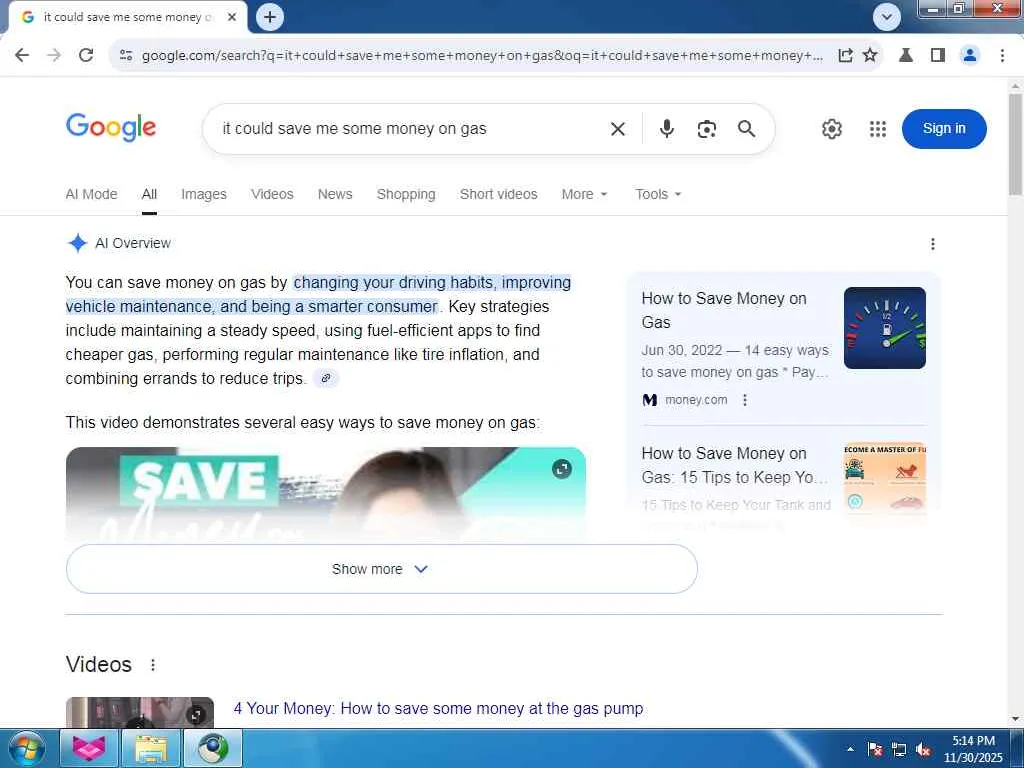1024x768 pixels.
Task: Close the Google search tab
Action: pos(232,18)
